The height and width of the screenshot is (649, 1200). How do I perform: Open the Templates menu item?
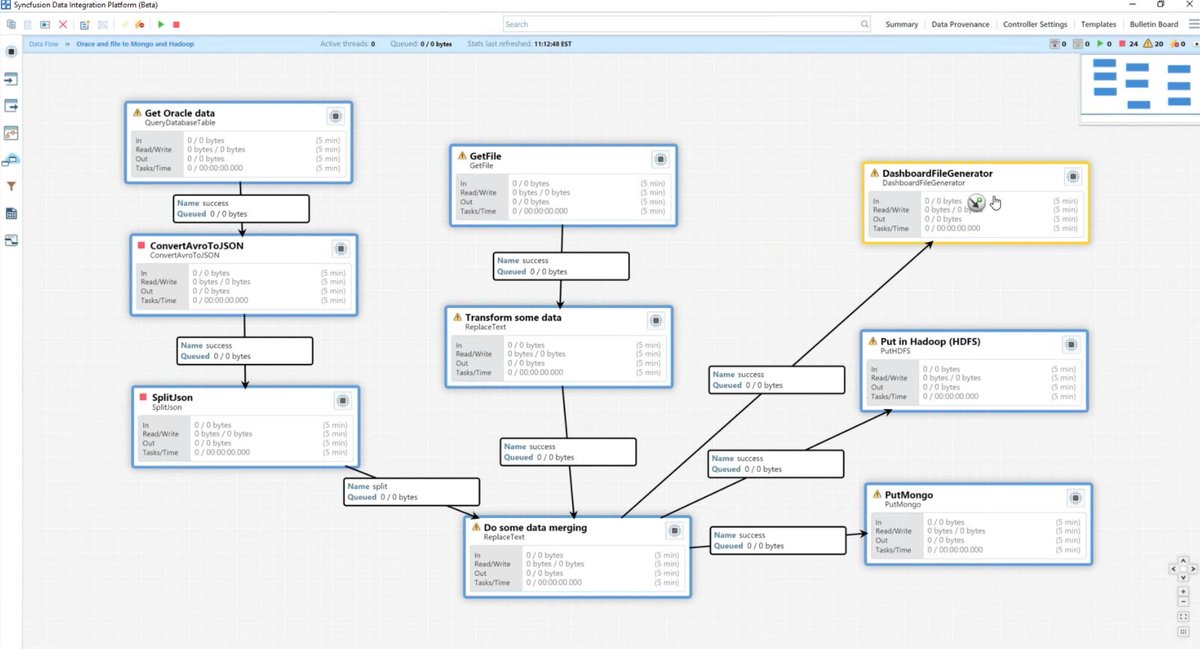(x=1099, y=24)
